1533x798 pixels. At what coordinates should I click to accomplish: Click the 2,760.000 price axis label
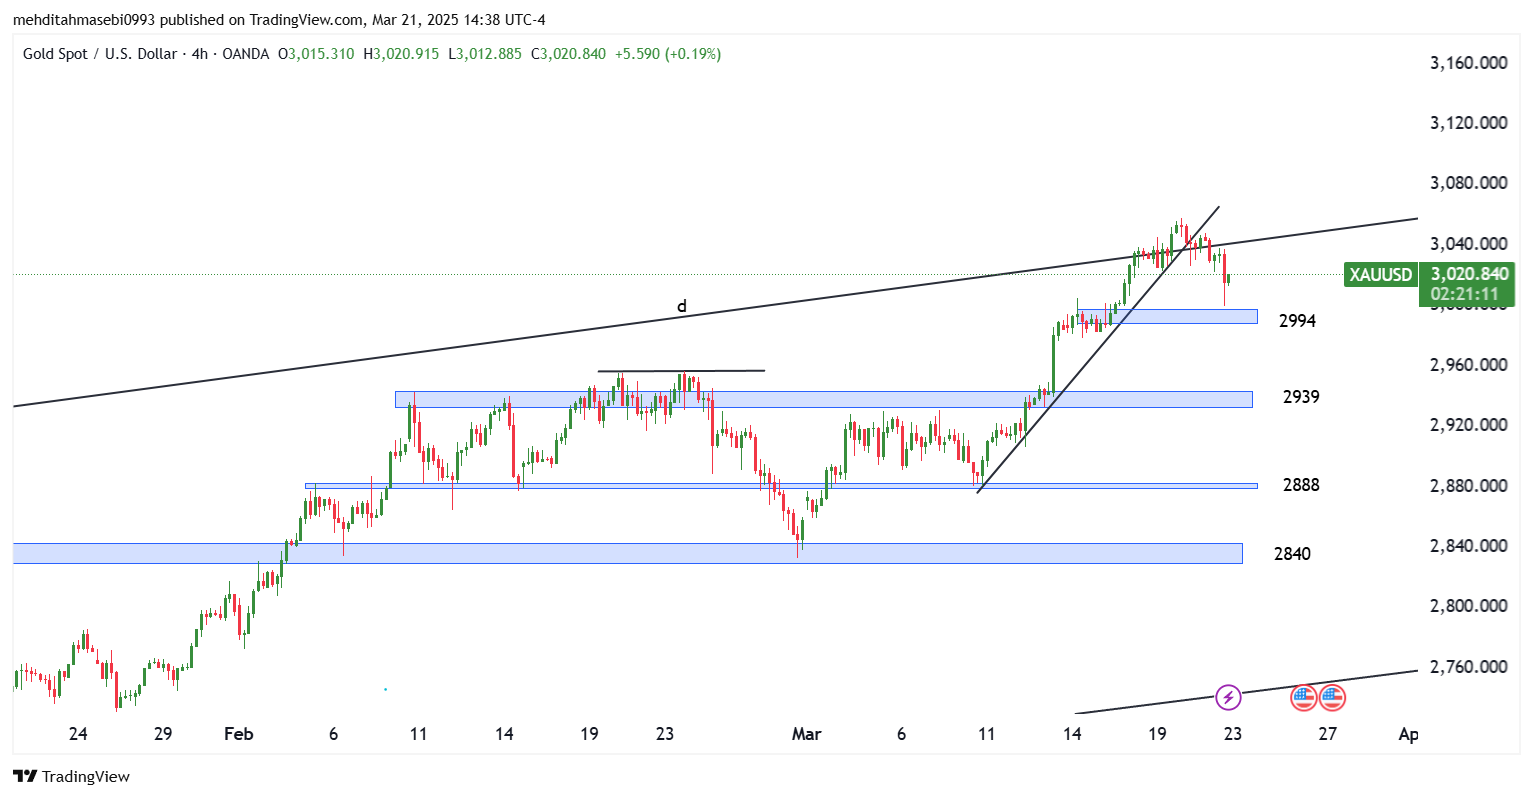[1468, 667]
